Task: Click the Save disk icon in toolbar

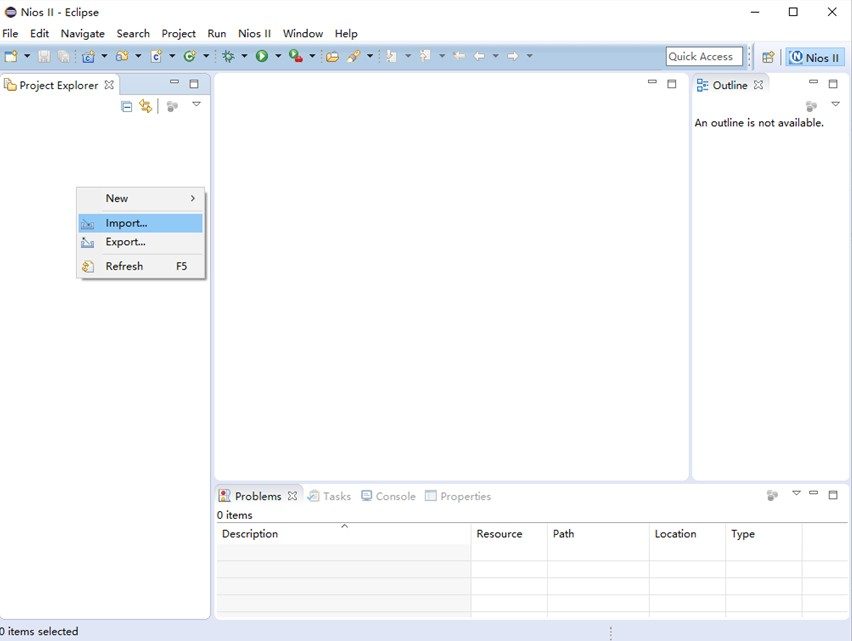Action: click(x=44, y=57)
